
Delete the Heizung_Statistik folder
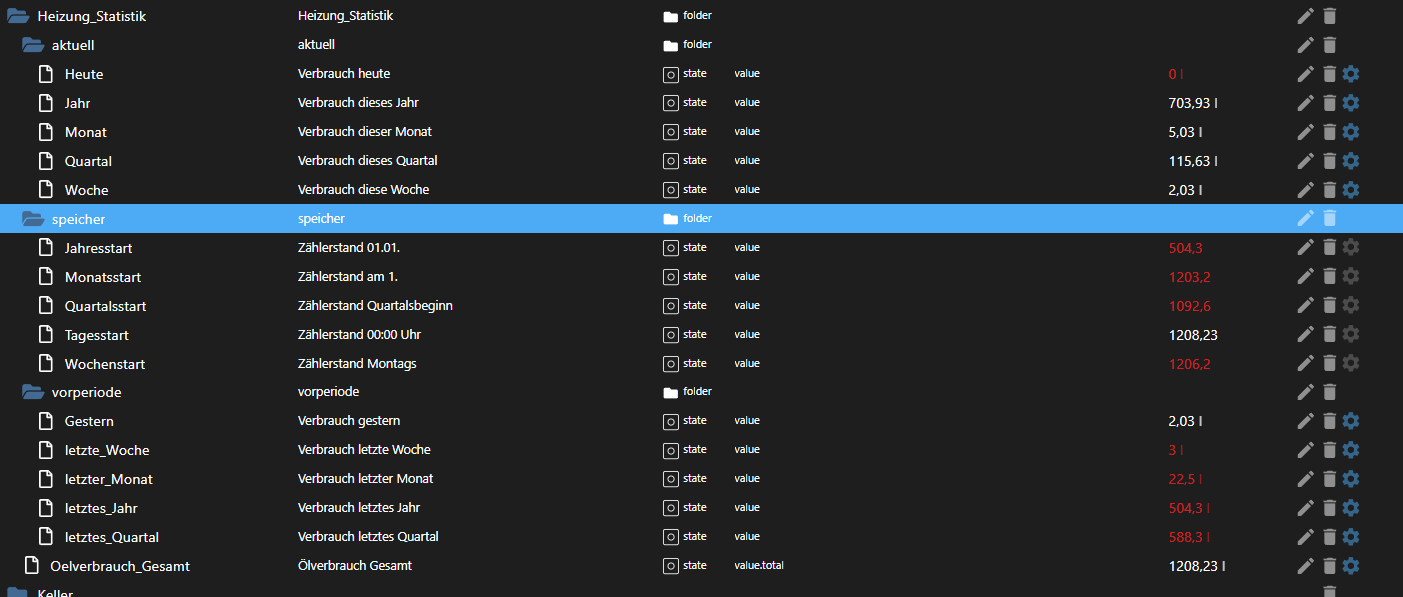coord(1329,16)
